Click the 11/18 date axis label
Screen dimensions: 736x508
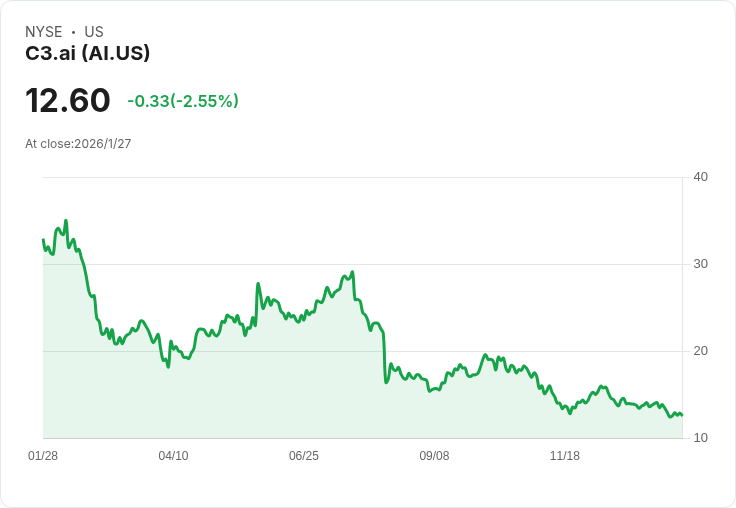click(565, 456)
